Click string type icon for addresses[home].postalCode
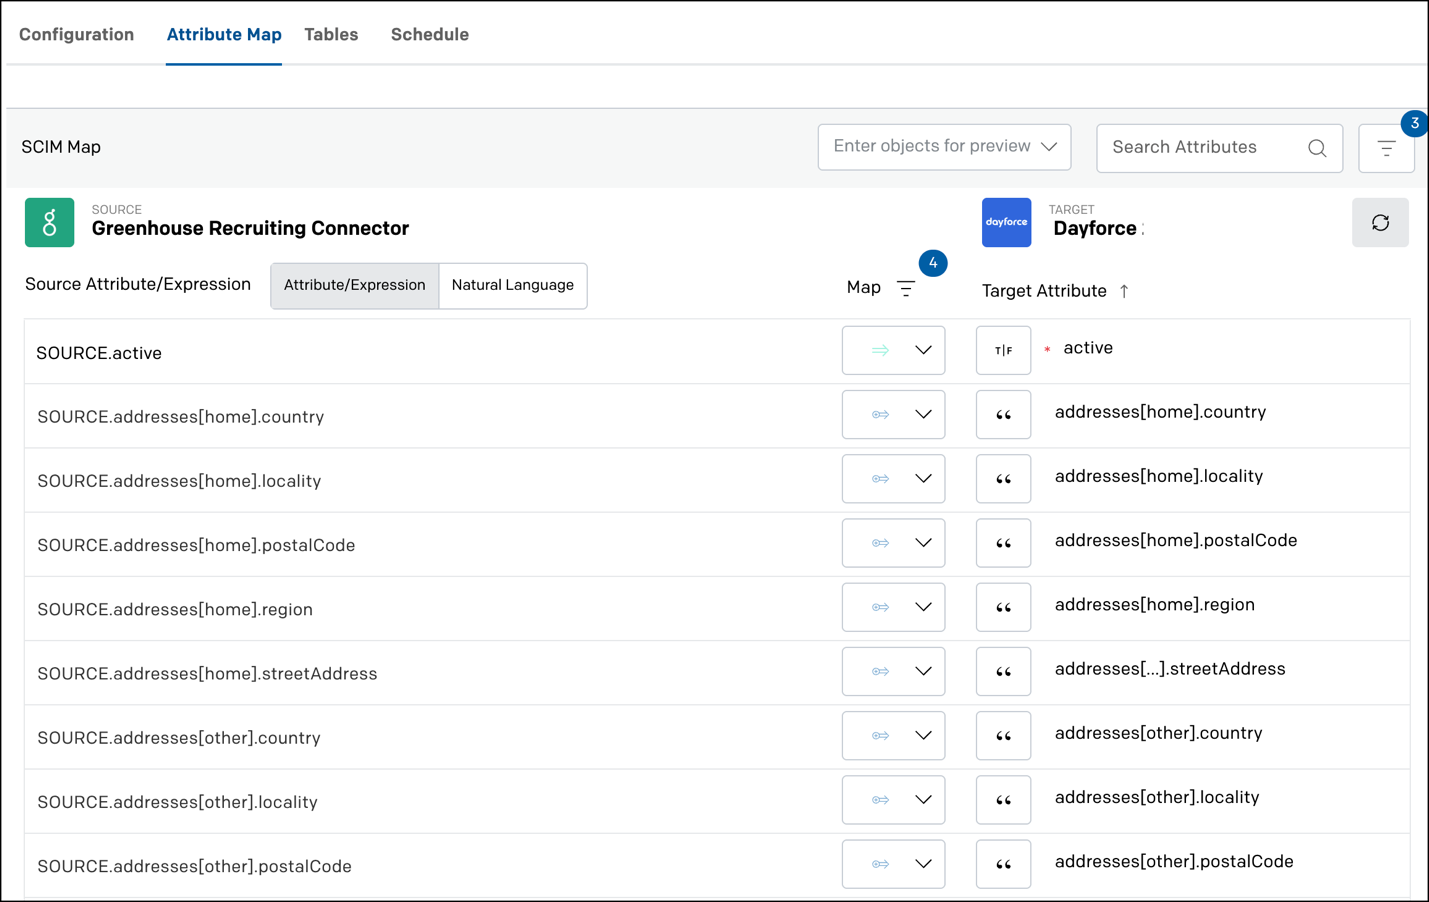Screen dimensions: 1429x902 tap(1003, 543)
